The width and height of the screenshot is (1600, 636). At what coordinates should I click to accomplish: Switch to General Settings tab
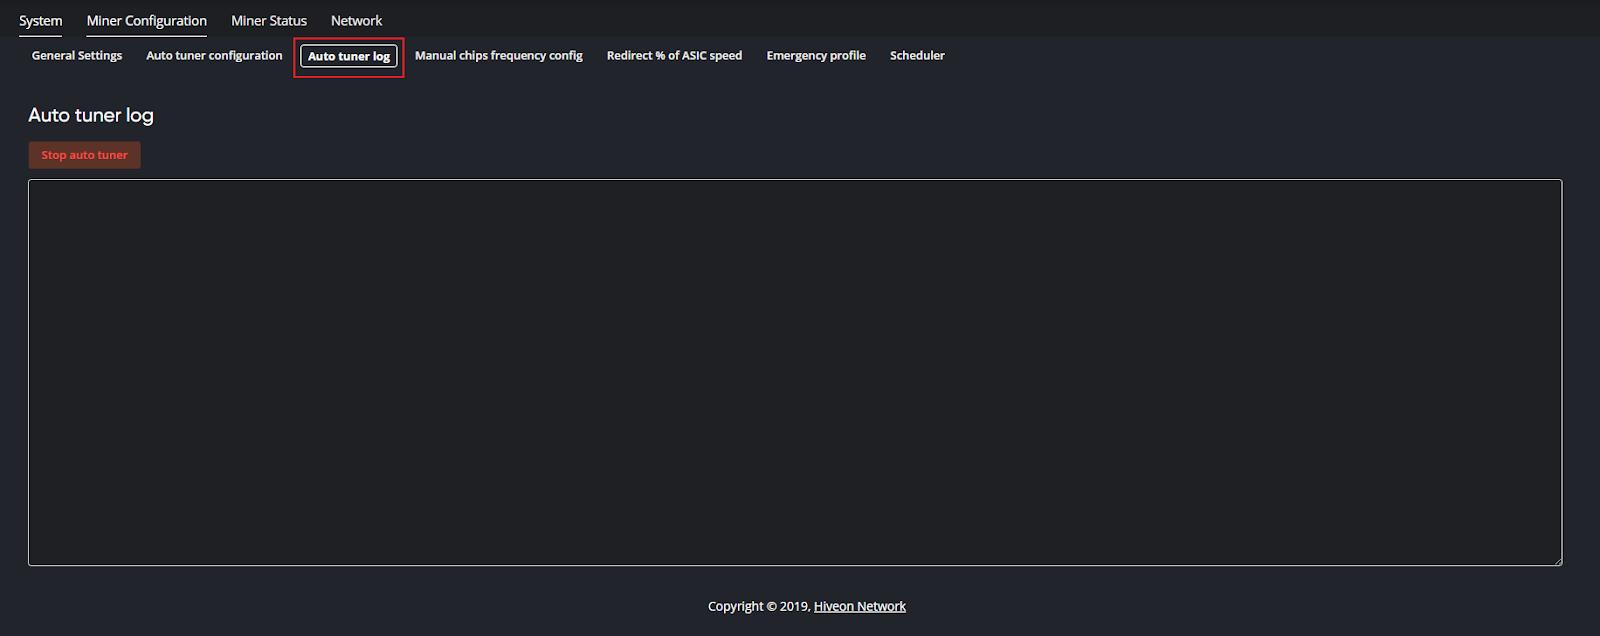(x=77, y=56)
